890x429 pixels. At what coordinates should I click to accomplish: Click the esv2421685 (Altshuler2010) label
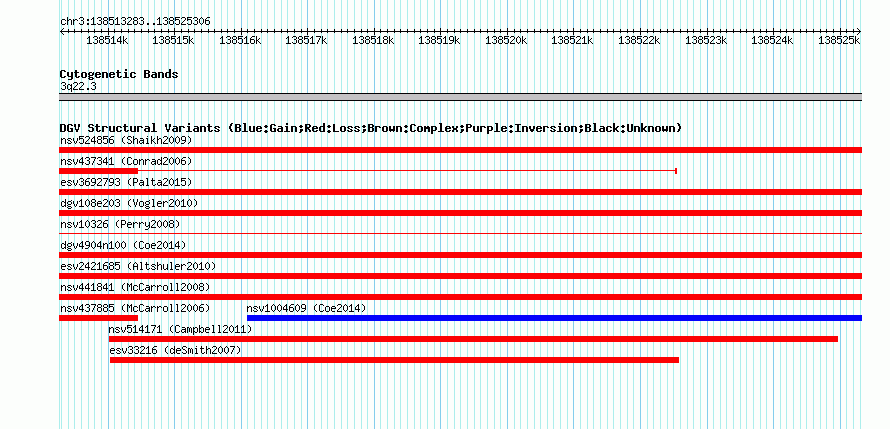click(x=138, y=266)
